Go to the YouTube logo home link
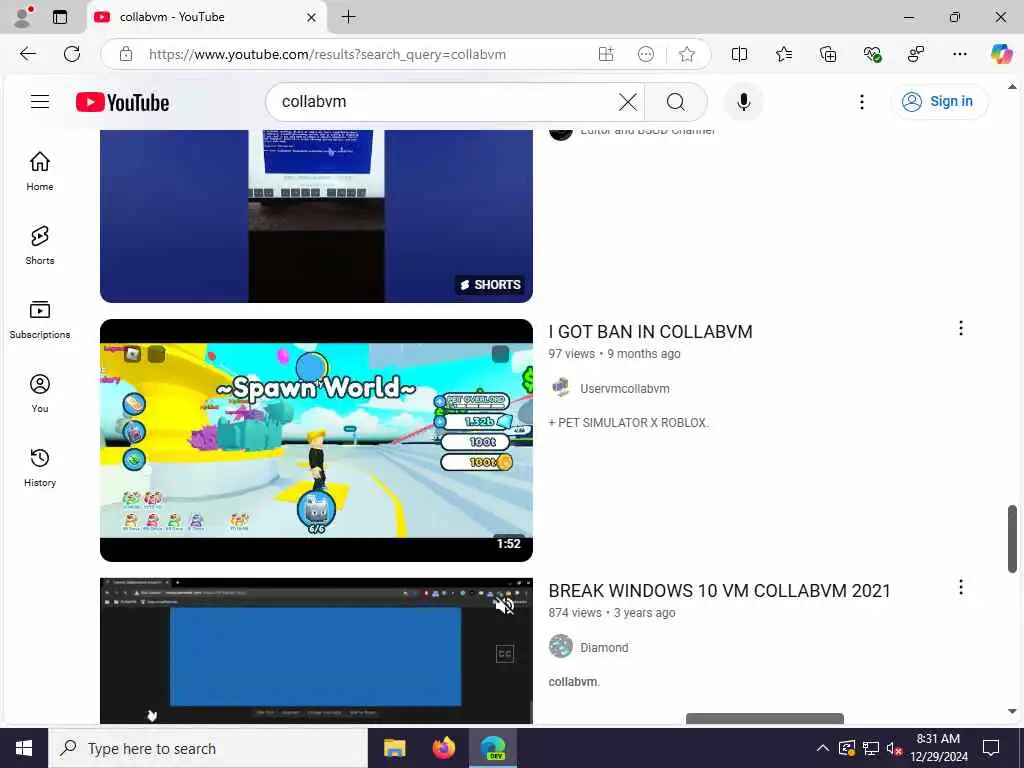The width and height of the screenshot is (1024, 768). (x=122, y=102)
